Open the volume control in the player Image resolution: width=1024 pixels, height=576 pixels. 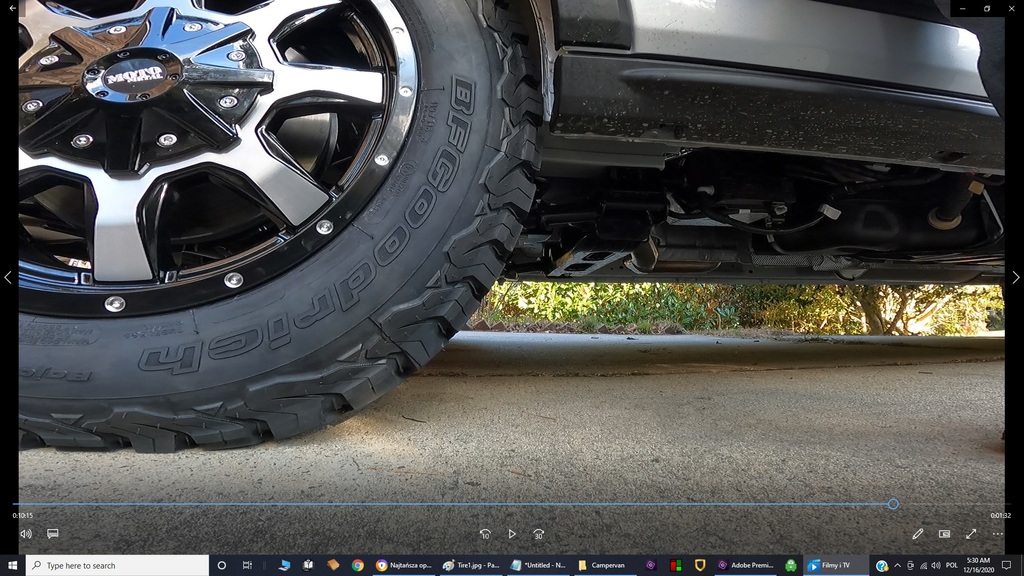pos(25,534)
